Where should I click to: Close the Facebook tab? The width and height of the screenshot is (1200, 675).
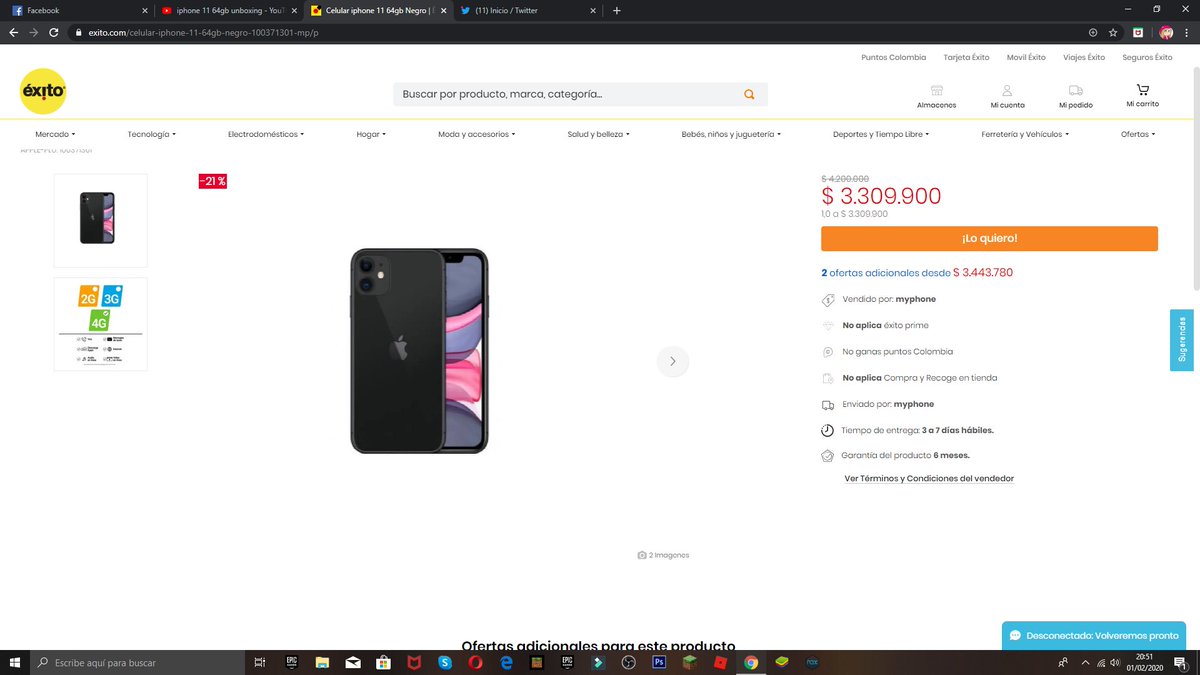click(x=145, y=10)
